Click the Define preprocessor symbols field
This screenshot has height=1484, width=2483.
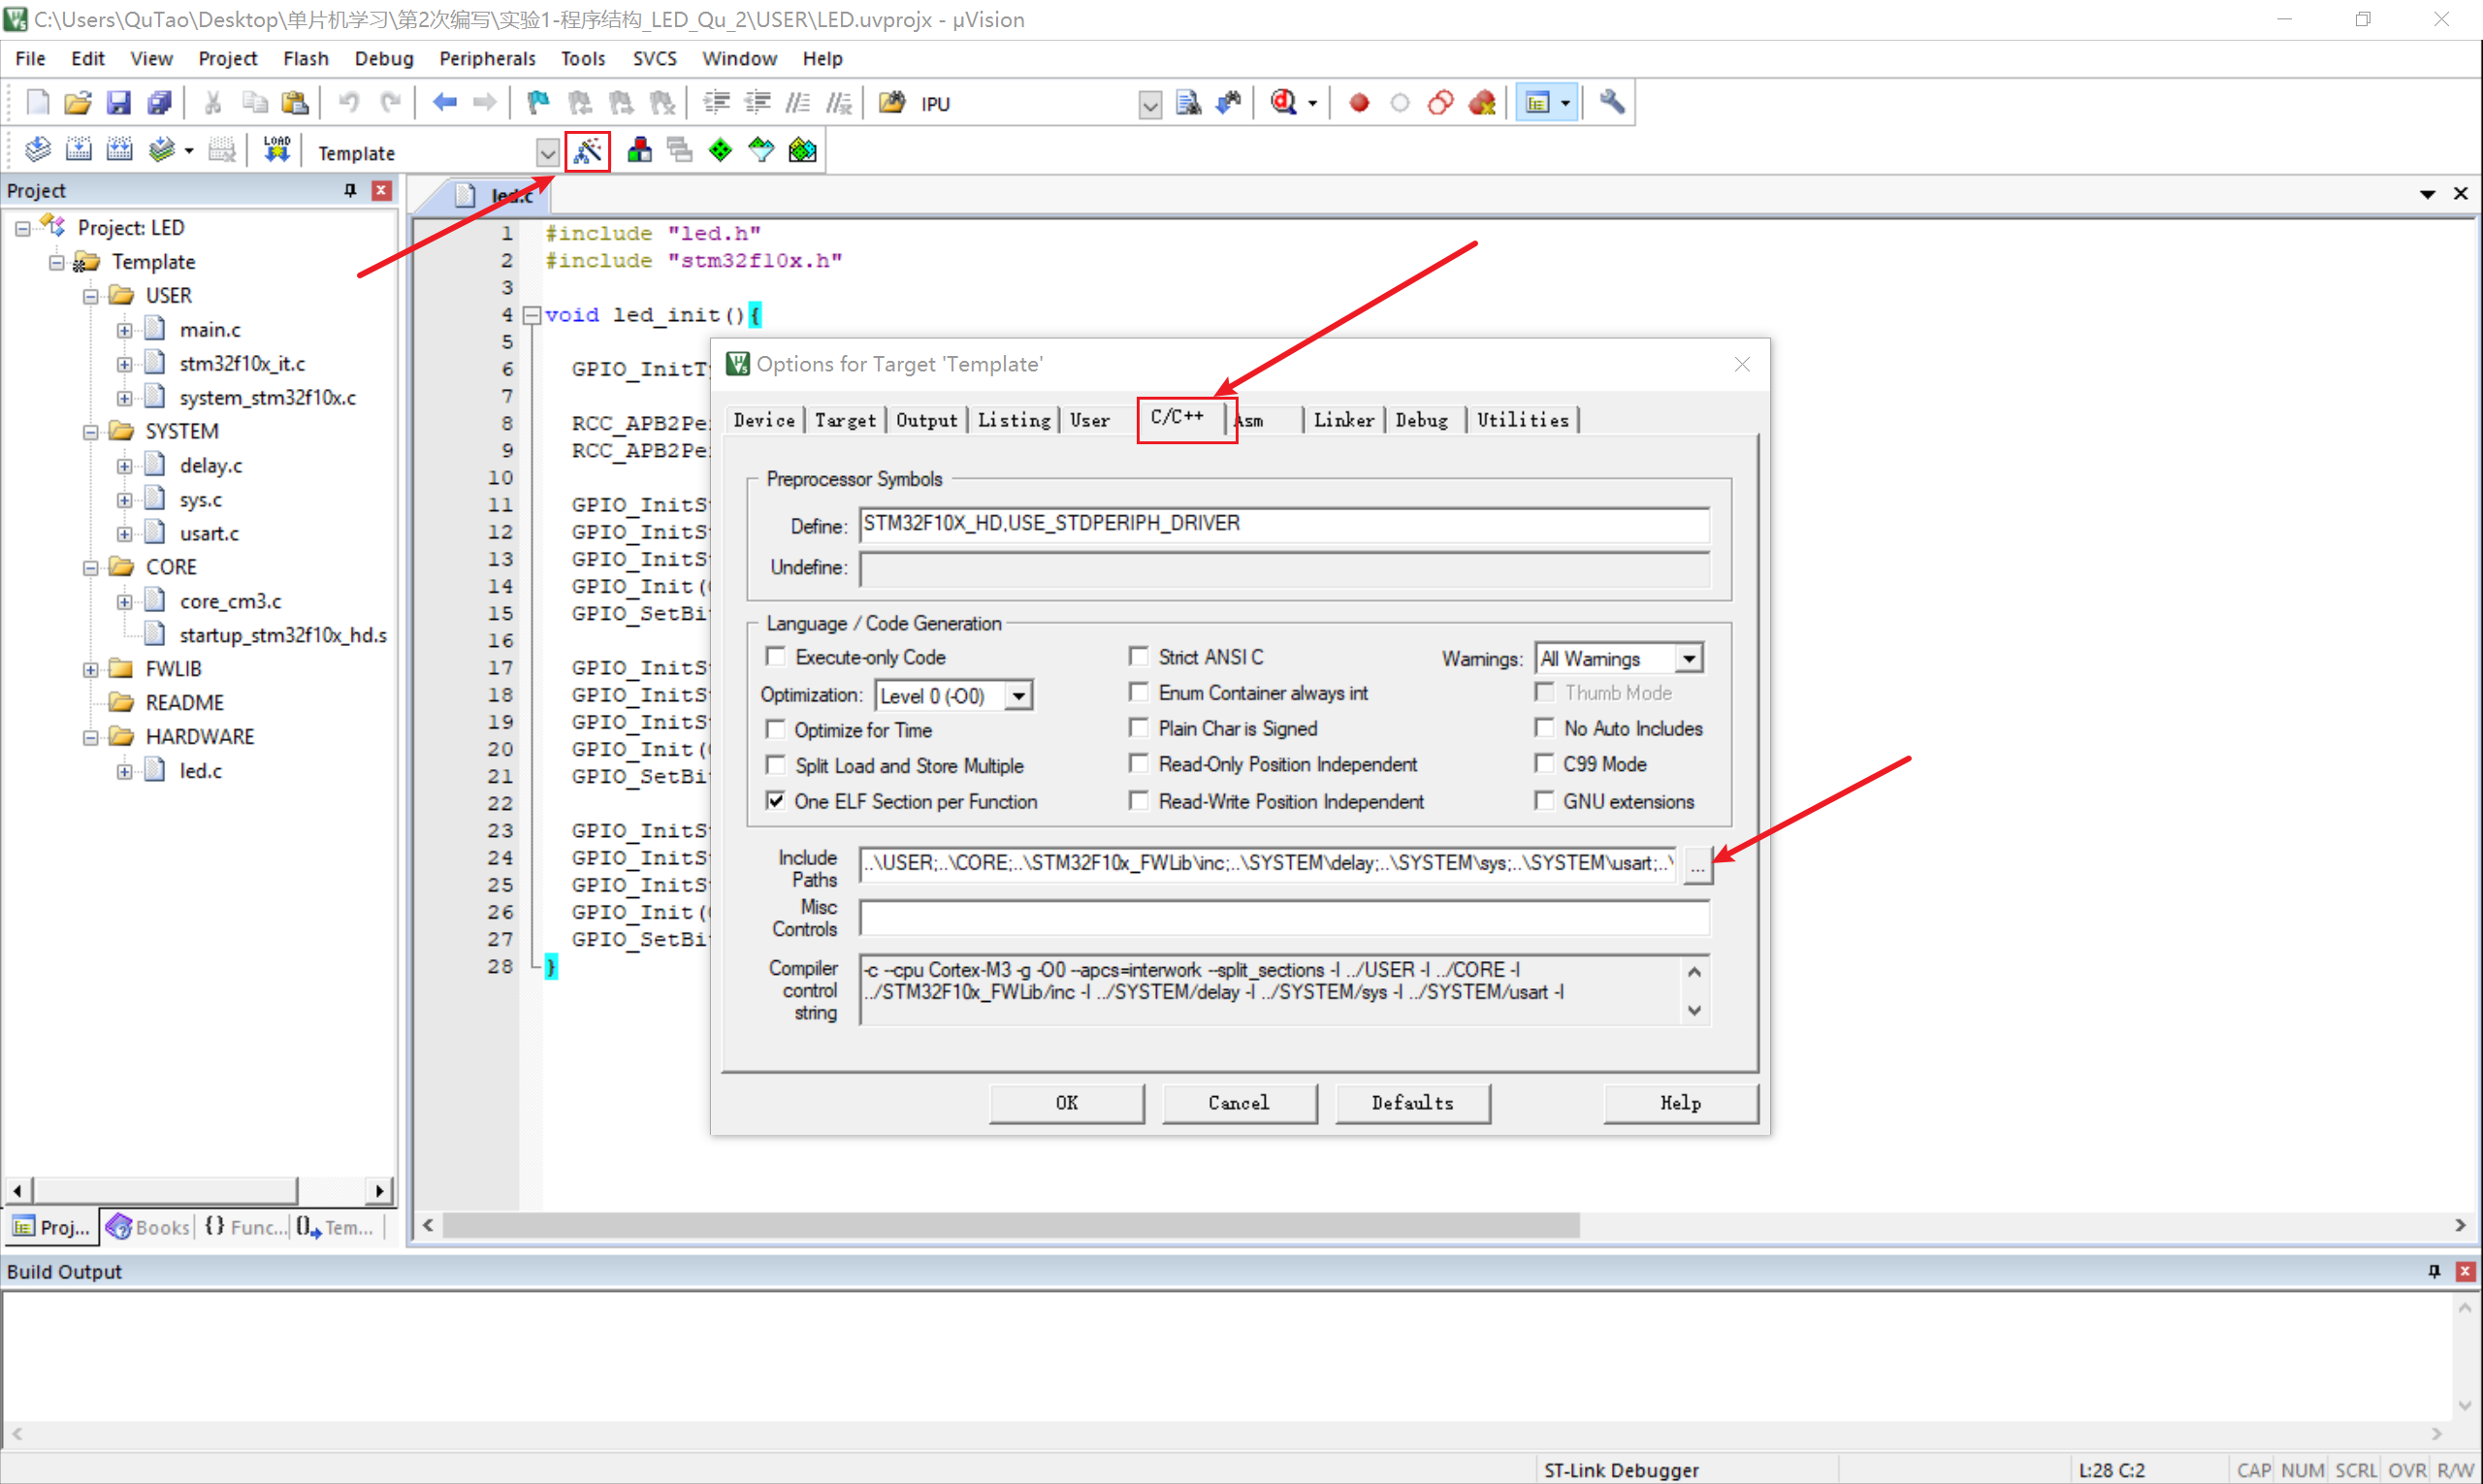pyautogui.click(x=1283, y=524)
